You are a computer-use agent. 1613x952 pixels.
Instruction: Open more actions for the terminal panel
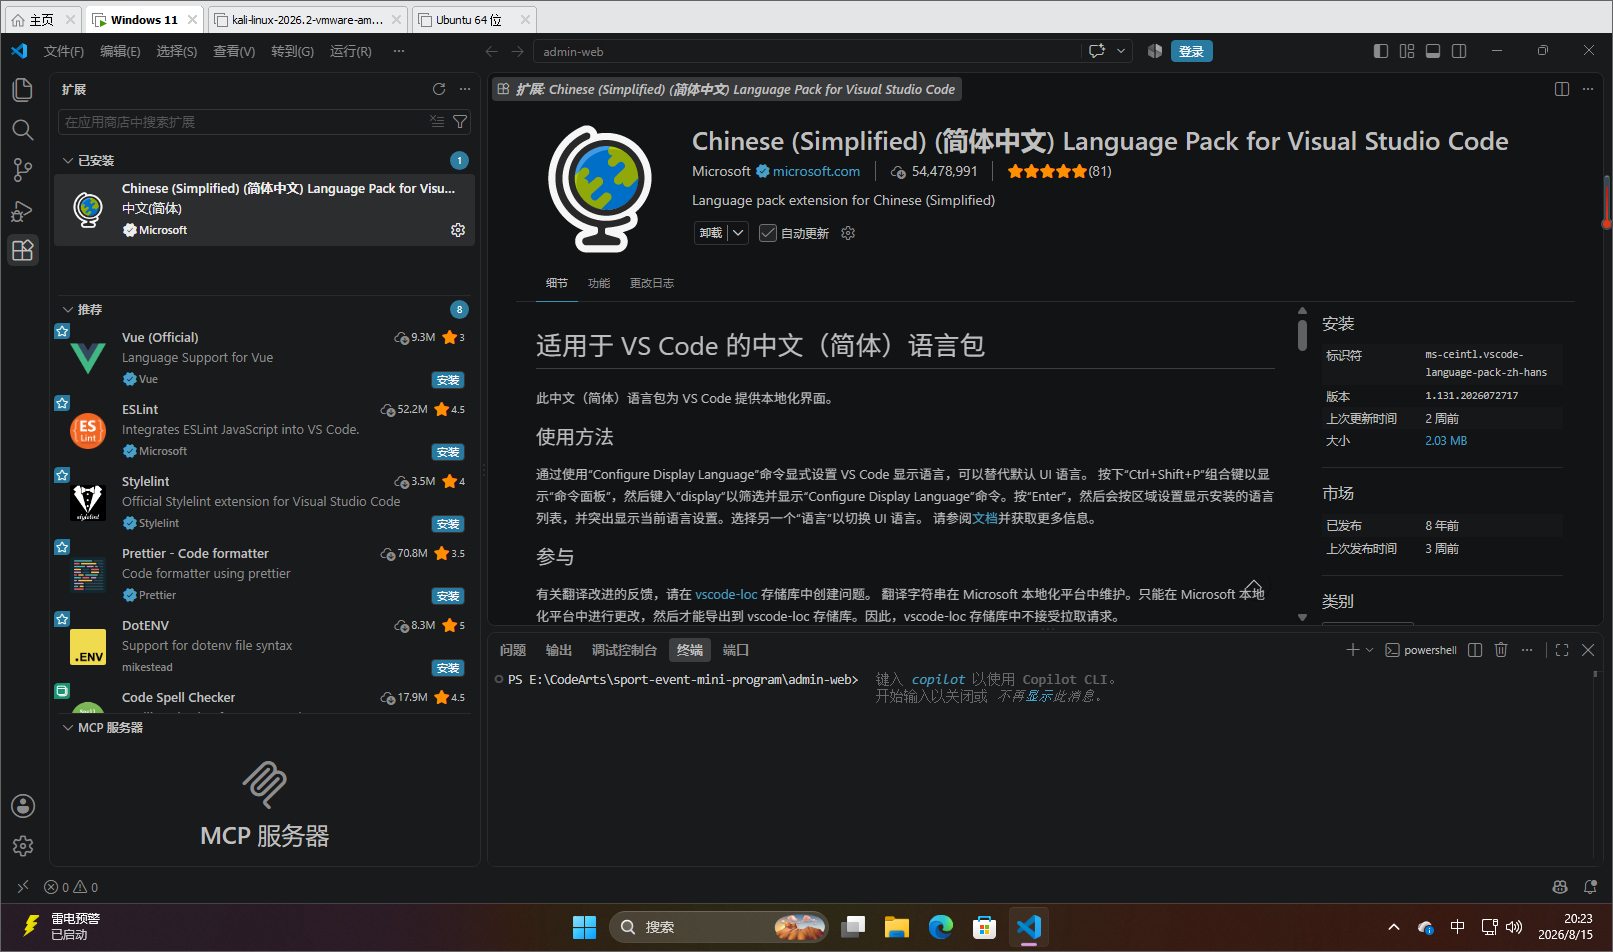pos(1527,650)
